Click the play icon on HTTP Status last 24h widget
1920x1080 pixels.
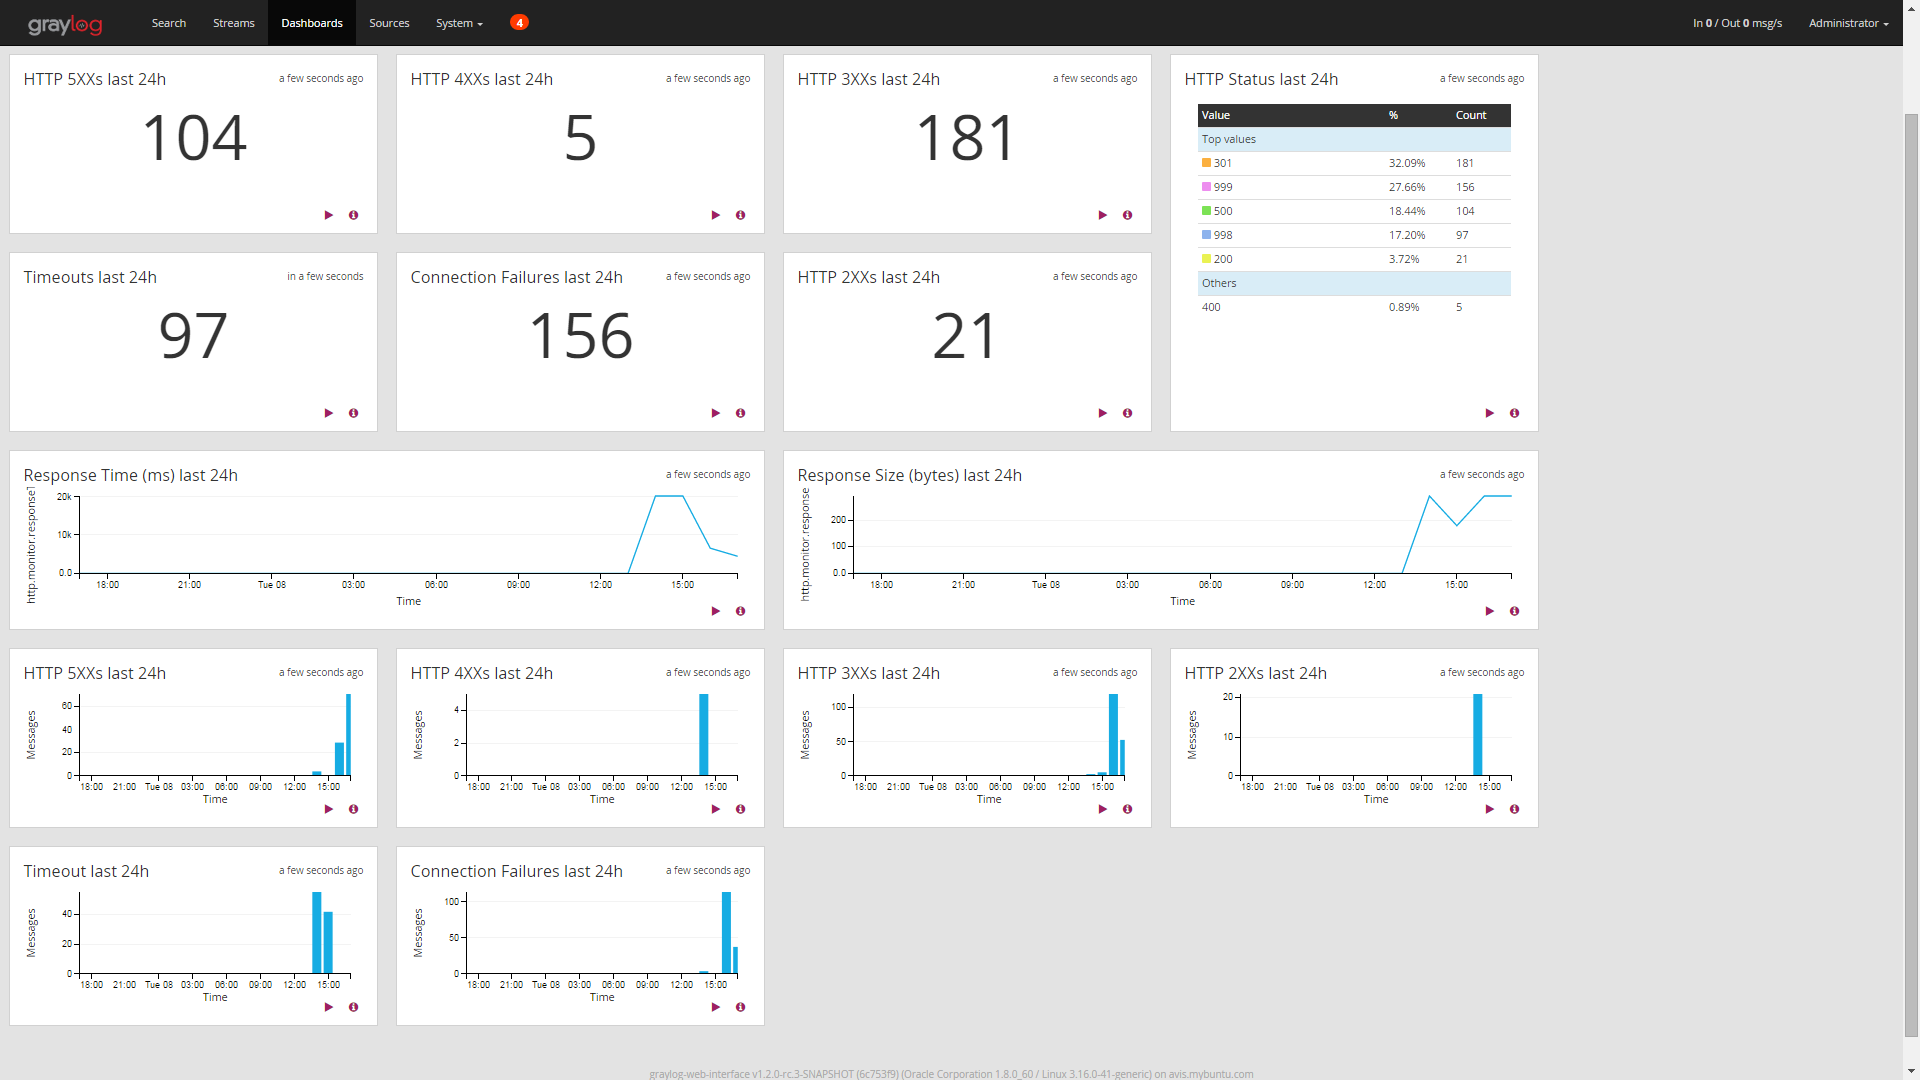click(x=1489, y=413)
